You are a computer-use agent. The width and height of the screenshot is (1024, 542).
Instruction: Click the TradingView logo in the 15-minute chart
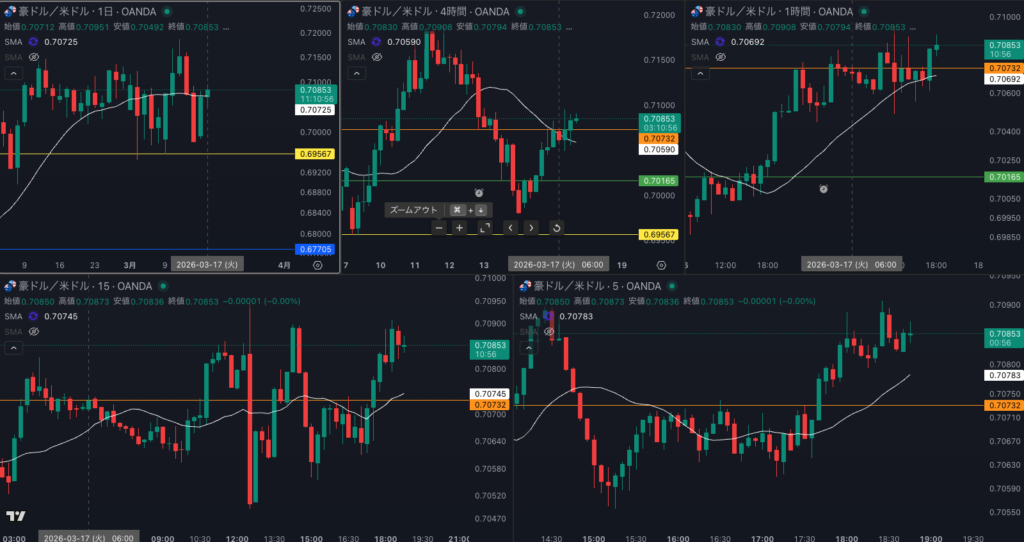click(15, 516)
